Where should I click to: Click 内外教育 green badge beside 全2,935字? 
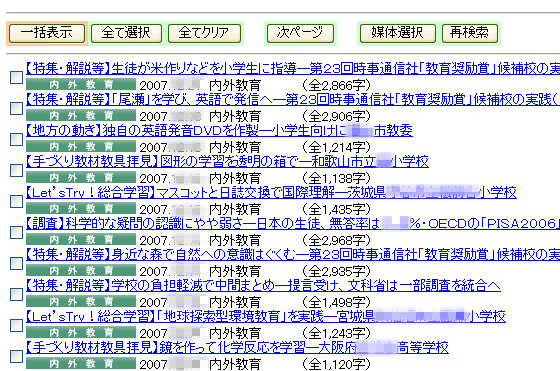pos(81,271)
